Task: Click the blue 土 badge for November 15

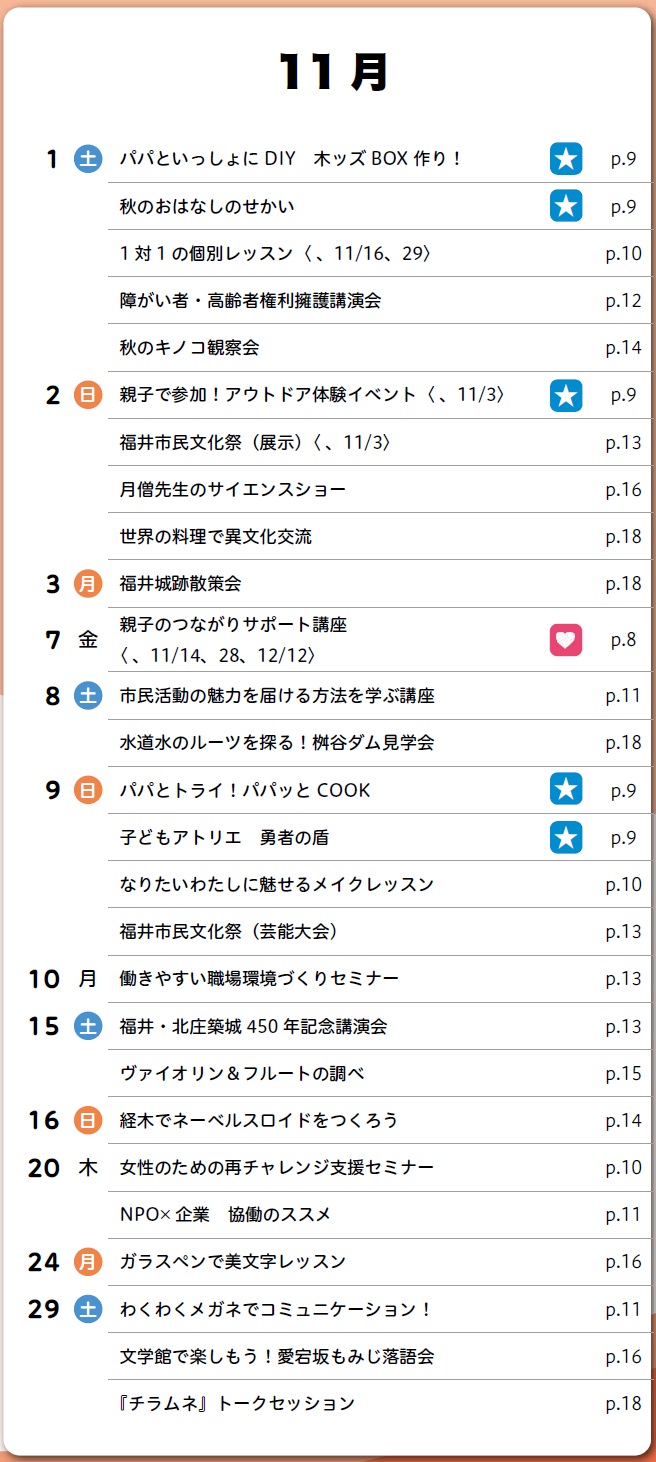Action: 88,1026
